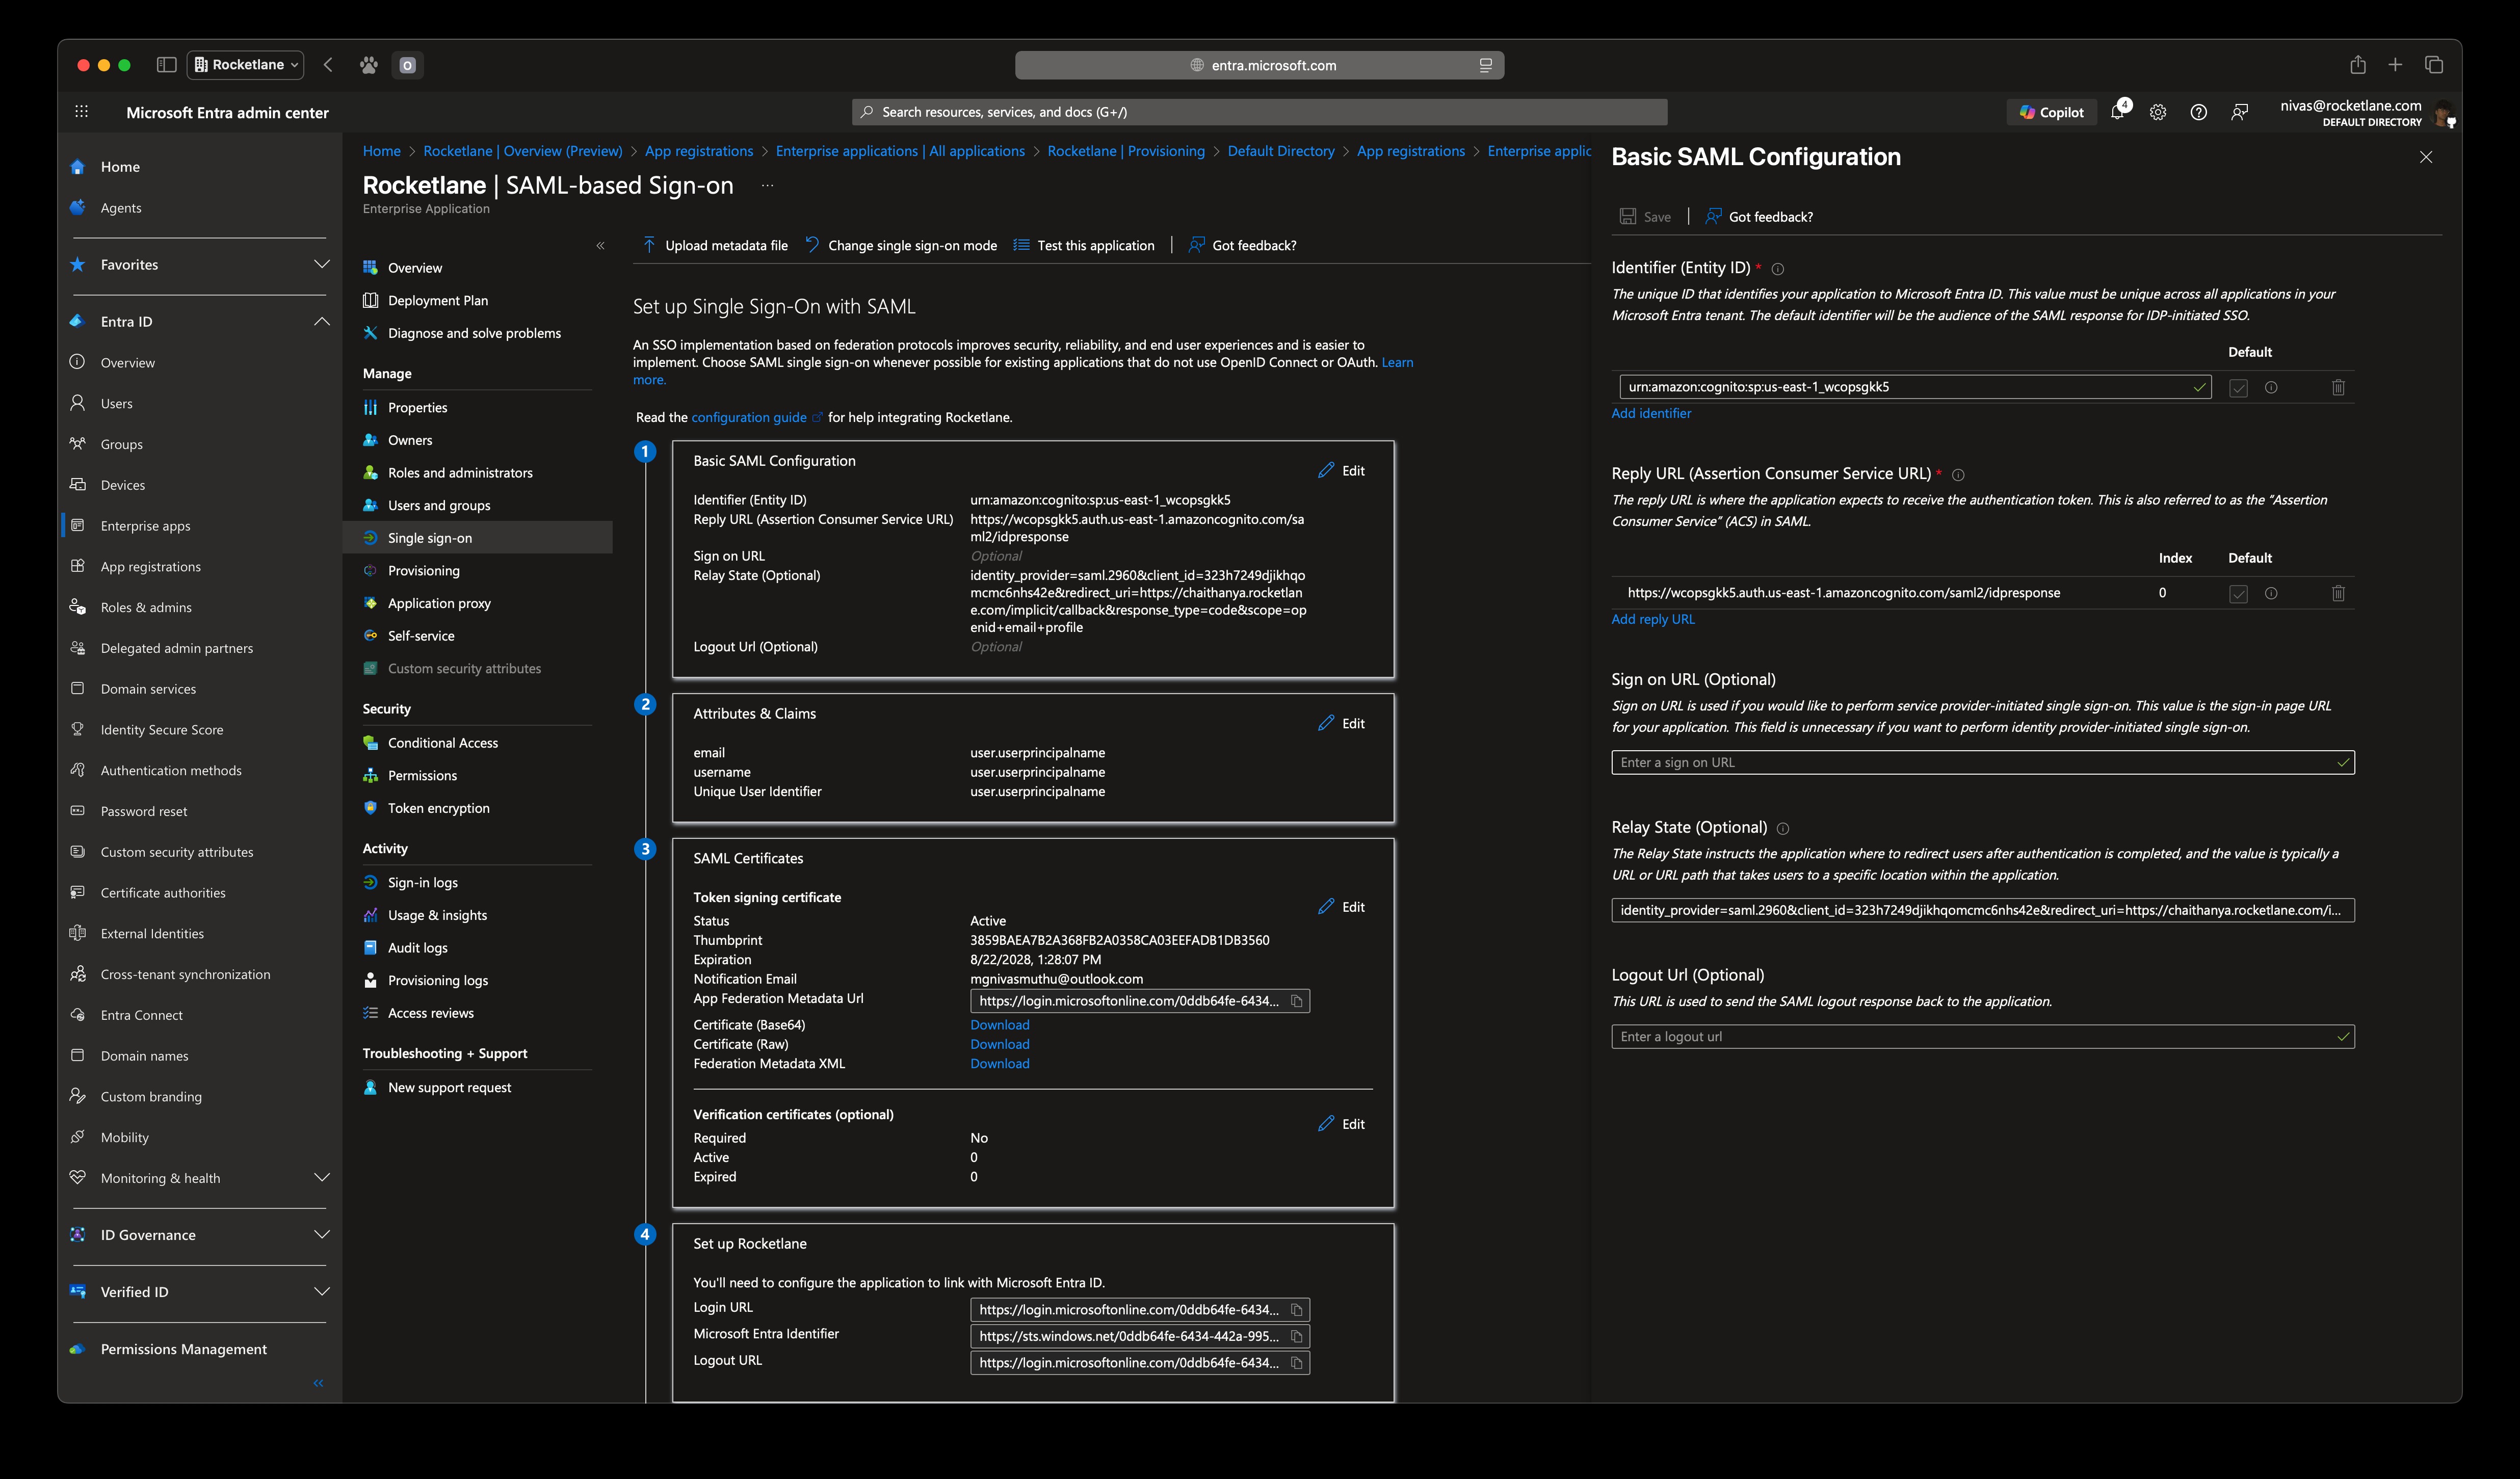
Task: Click the Add identifier link
Action: click(x=1651, y=414)
